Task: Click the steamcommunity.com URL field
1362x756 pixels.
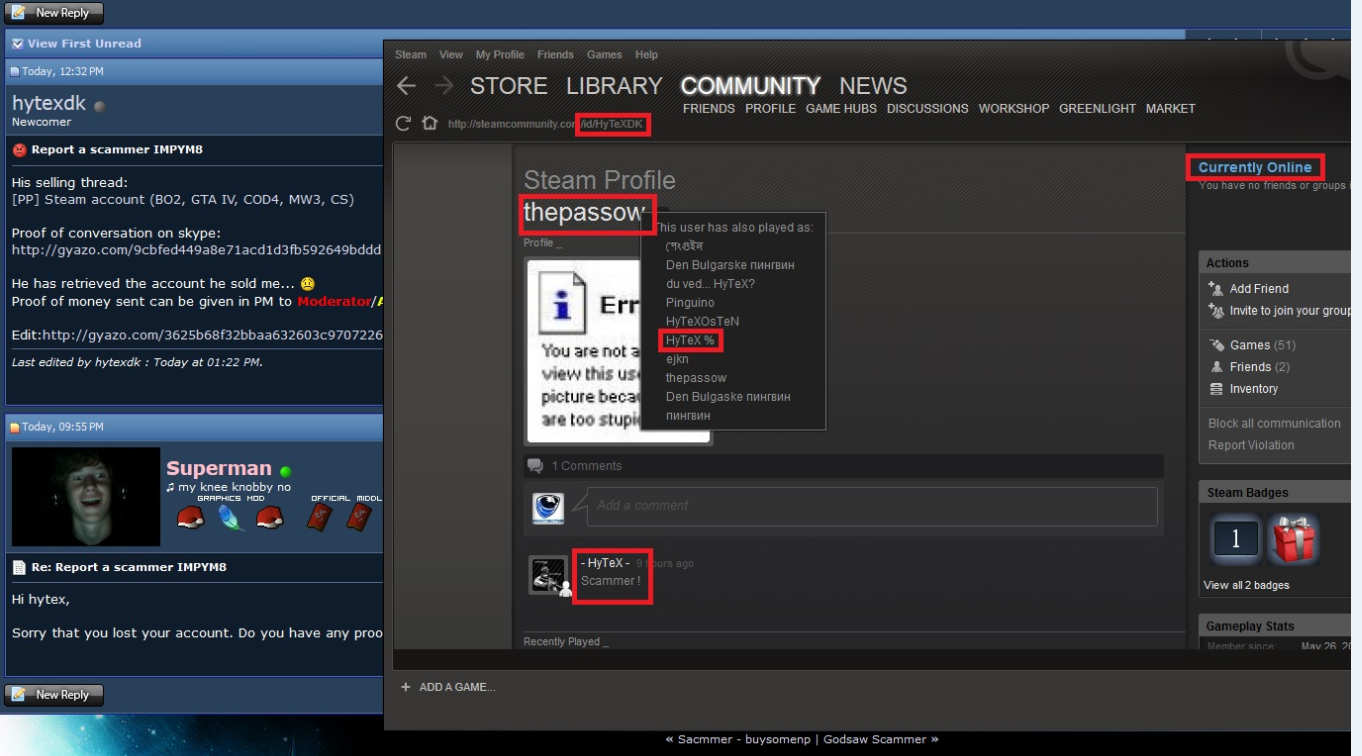Action: [x=545, y=124]
